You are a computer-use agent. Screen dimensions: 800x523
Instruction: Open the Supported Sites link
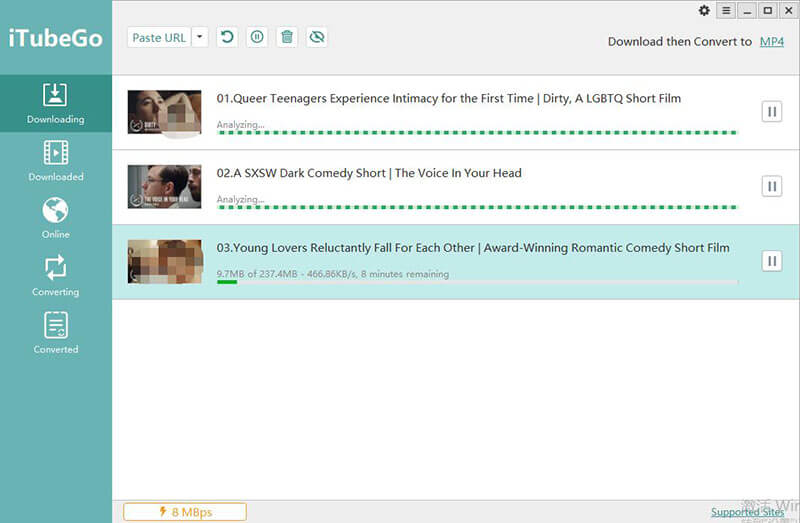click(x=747, y=512)
